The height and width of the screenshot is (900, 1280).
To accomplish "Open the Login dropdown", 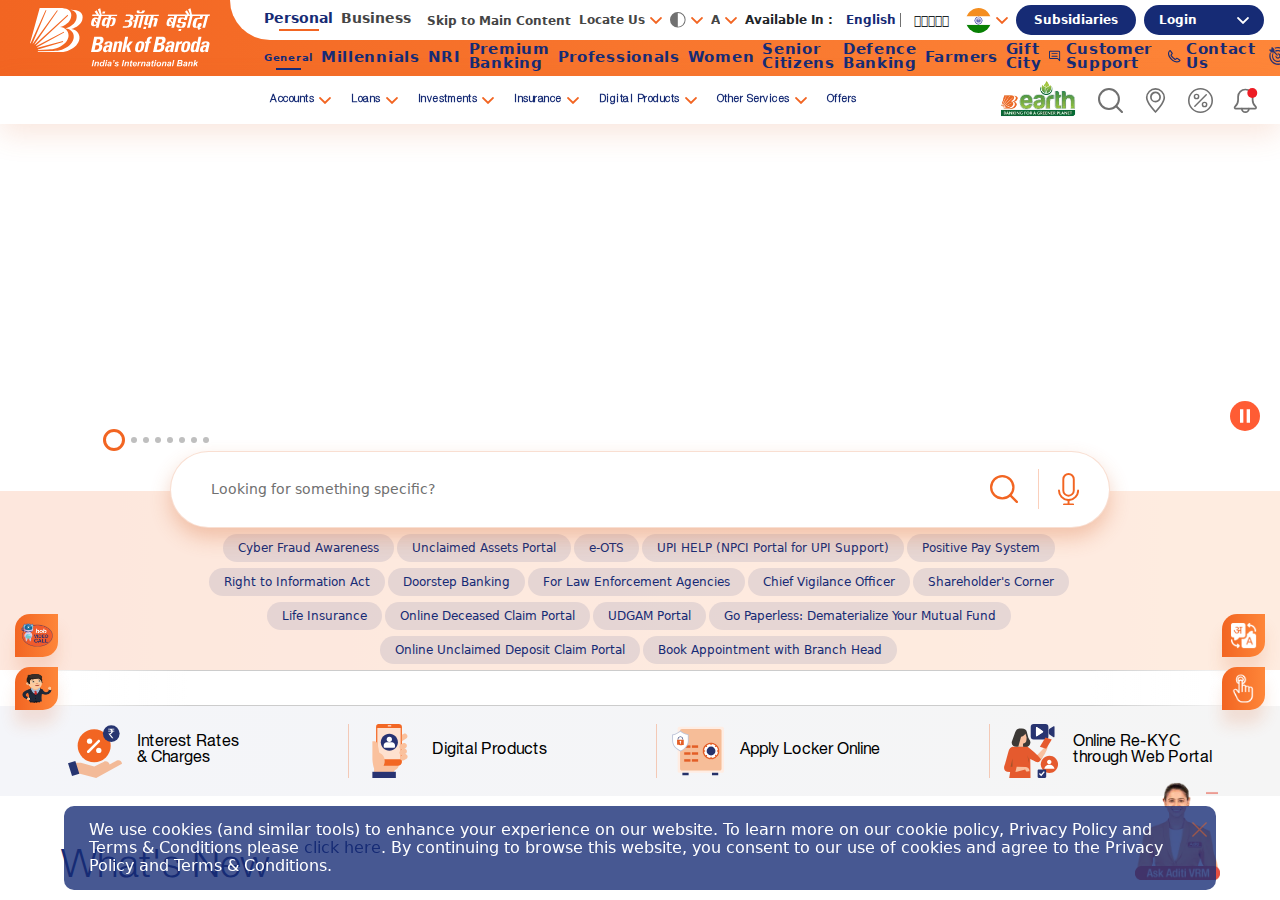I will [1204, 20].
